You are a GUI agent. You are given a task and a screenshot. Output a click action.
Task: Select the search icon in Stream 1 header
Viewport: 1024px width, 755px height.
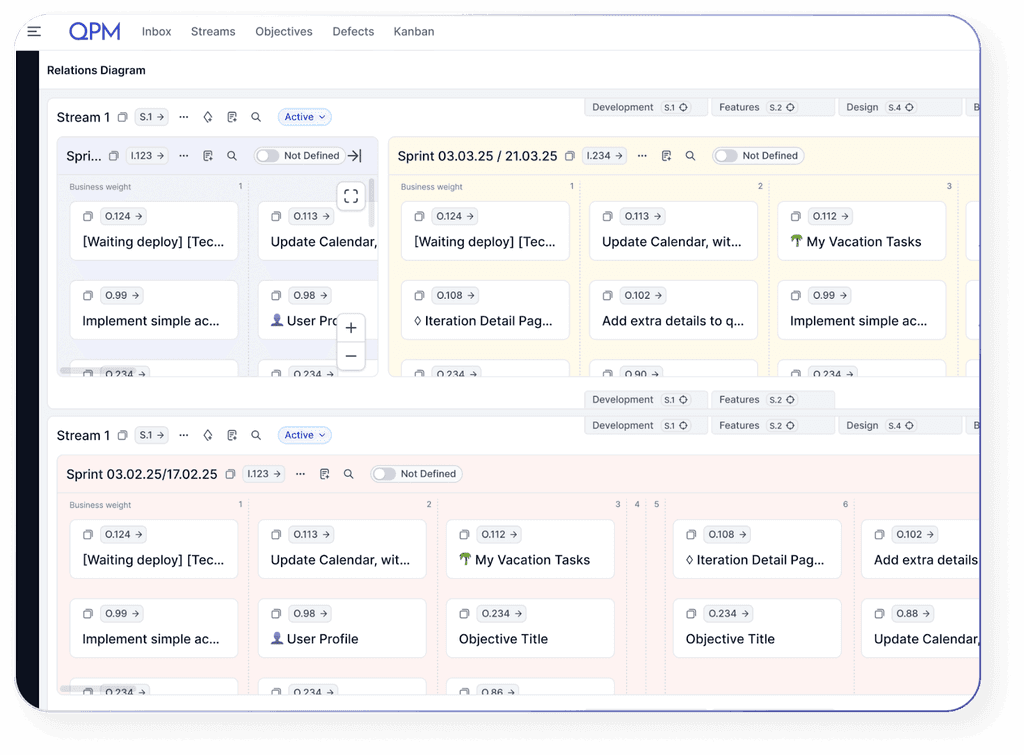(256, 117)
